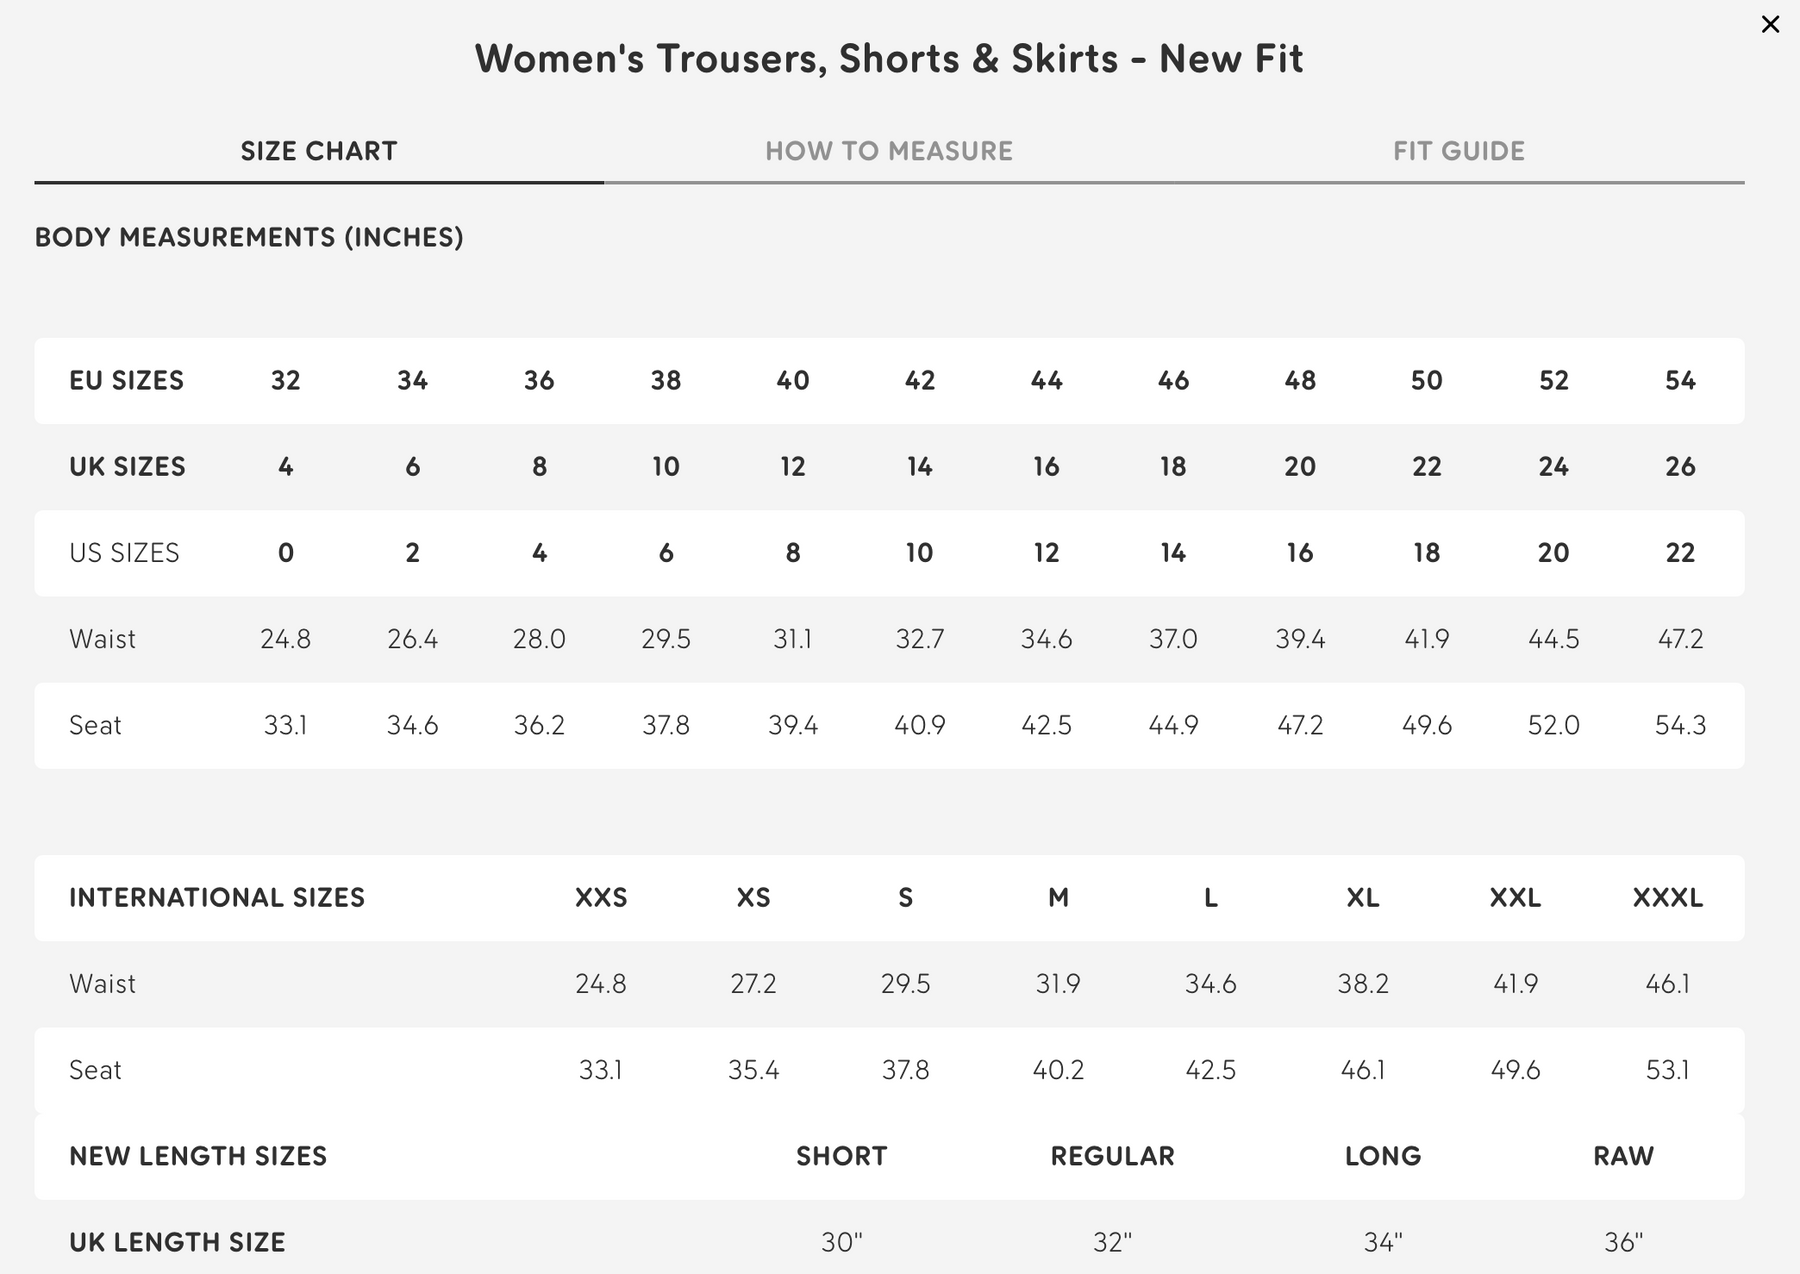Click the Body Measurements (Inches) heading
The height and width of the screenshot is (1274, 1800).
click(249, 237)
